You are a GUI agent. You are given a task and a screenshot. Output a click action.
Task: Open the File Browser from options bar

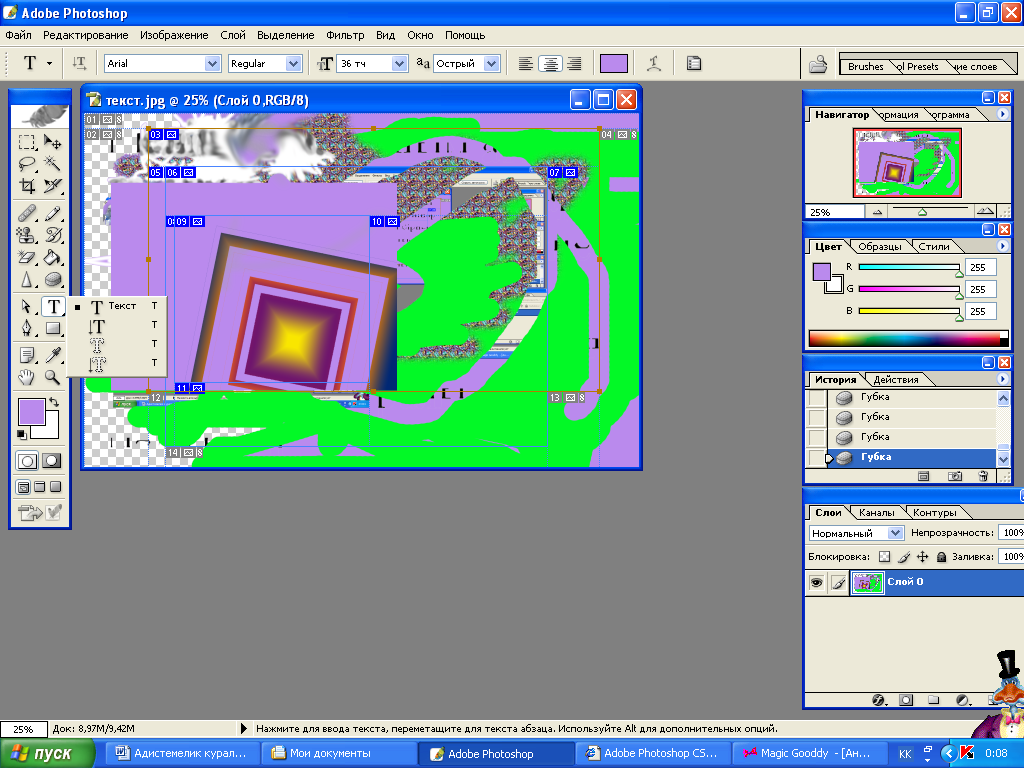click(818, 64)
